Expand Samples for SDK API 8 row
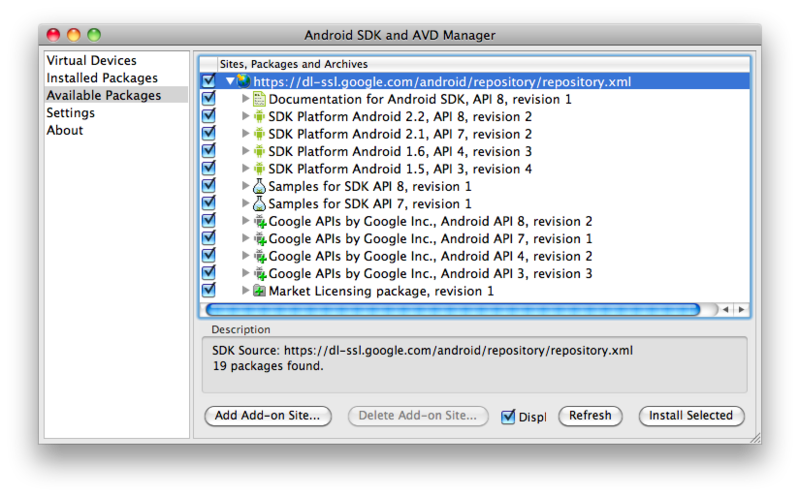 245,185
